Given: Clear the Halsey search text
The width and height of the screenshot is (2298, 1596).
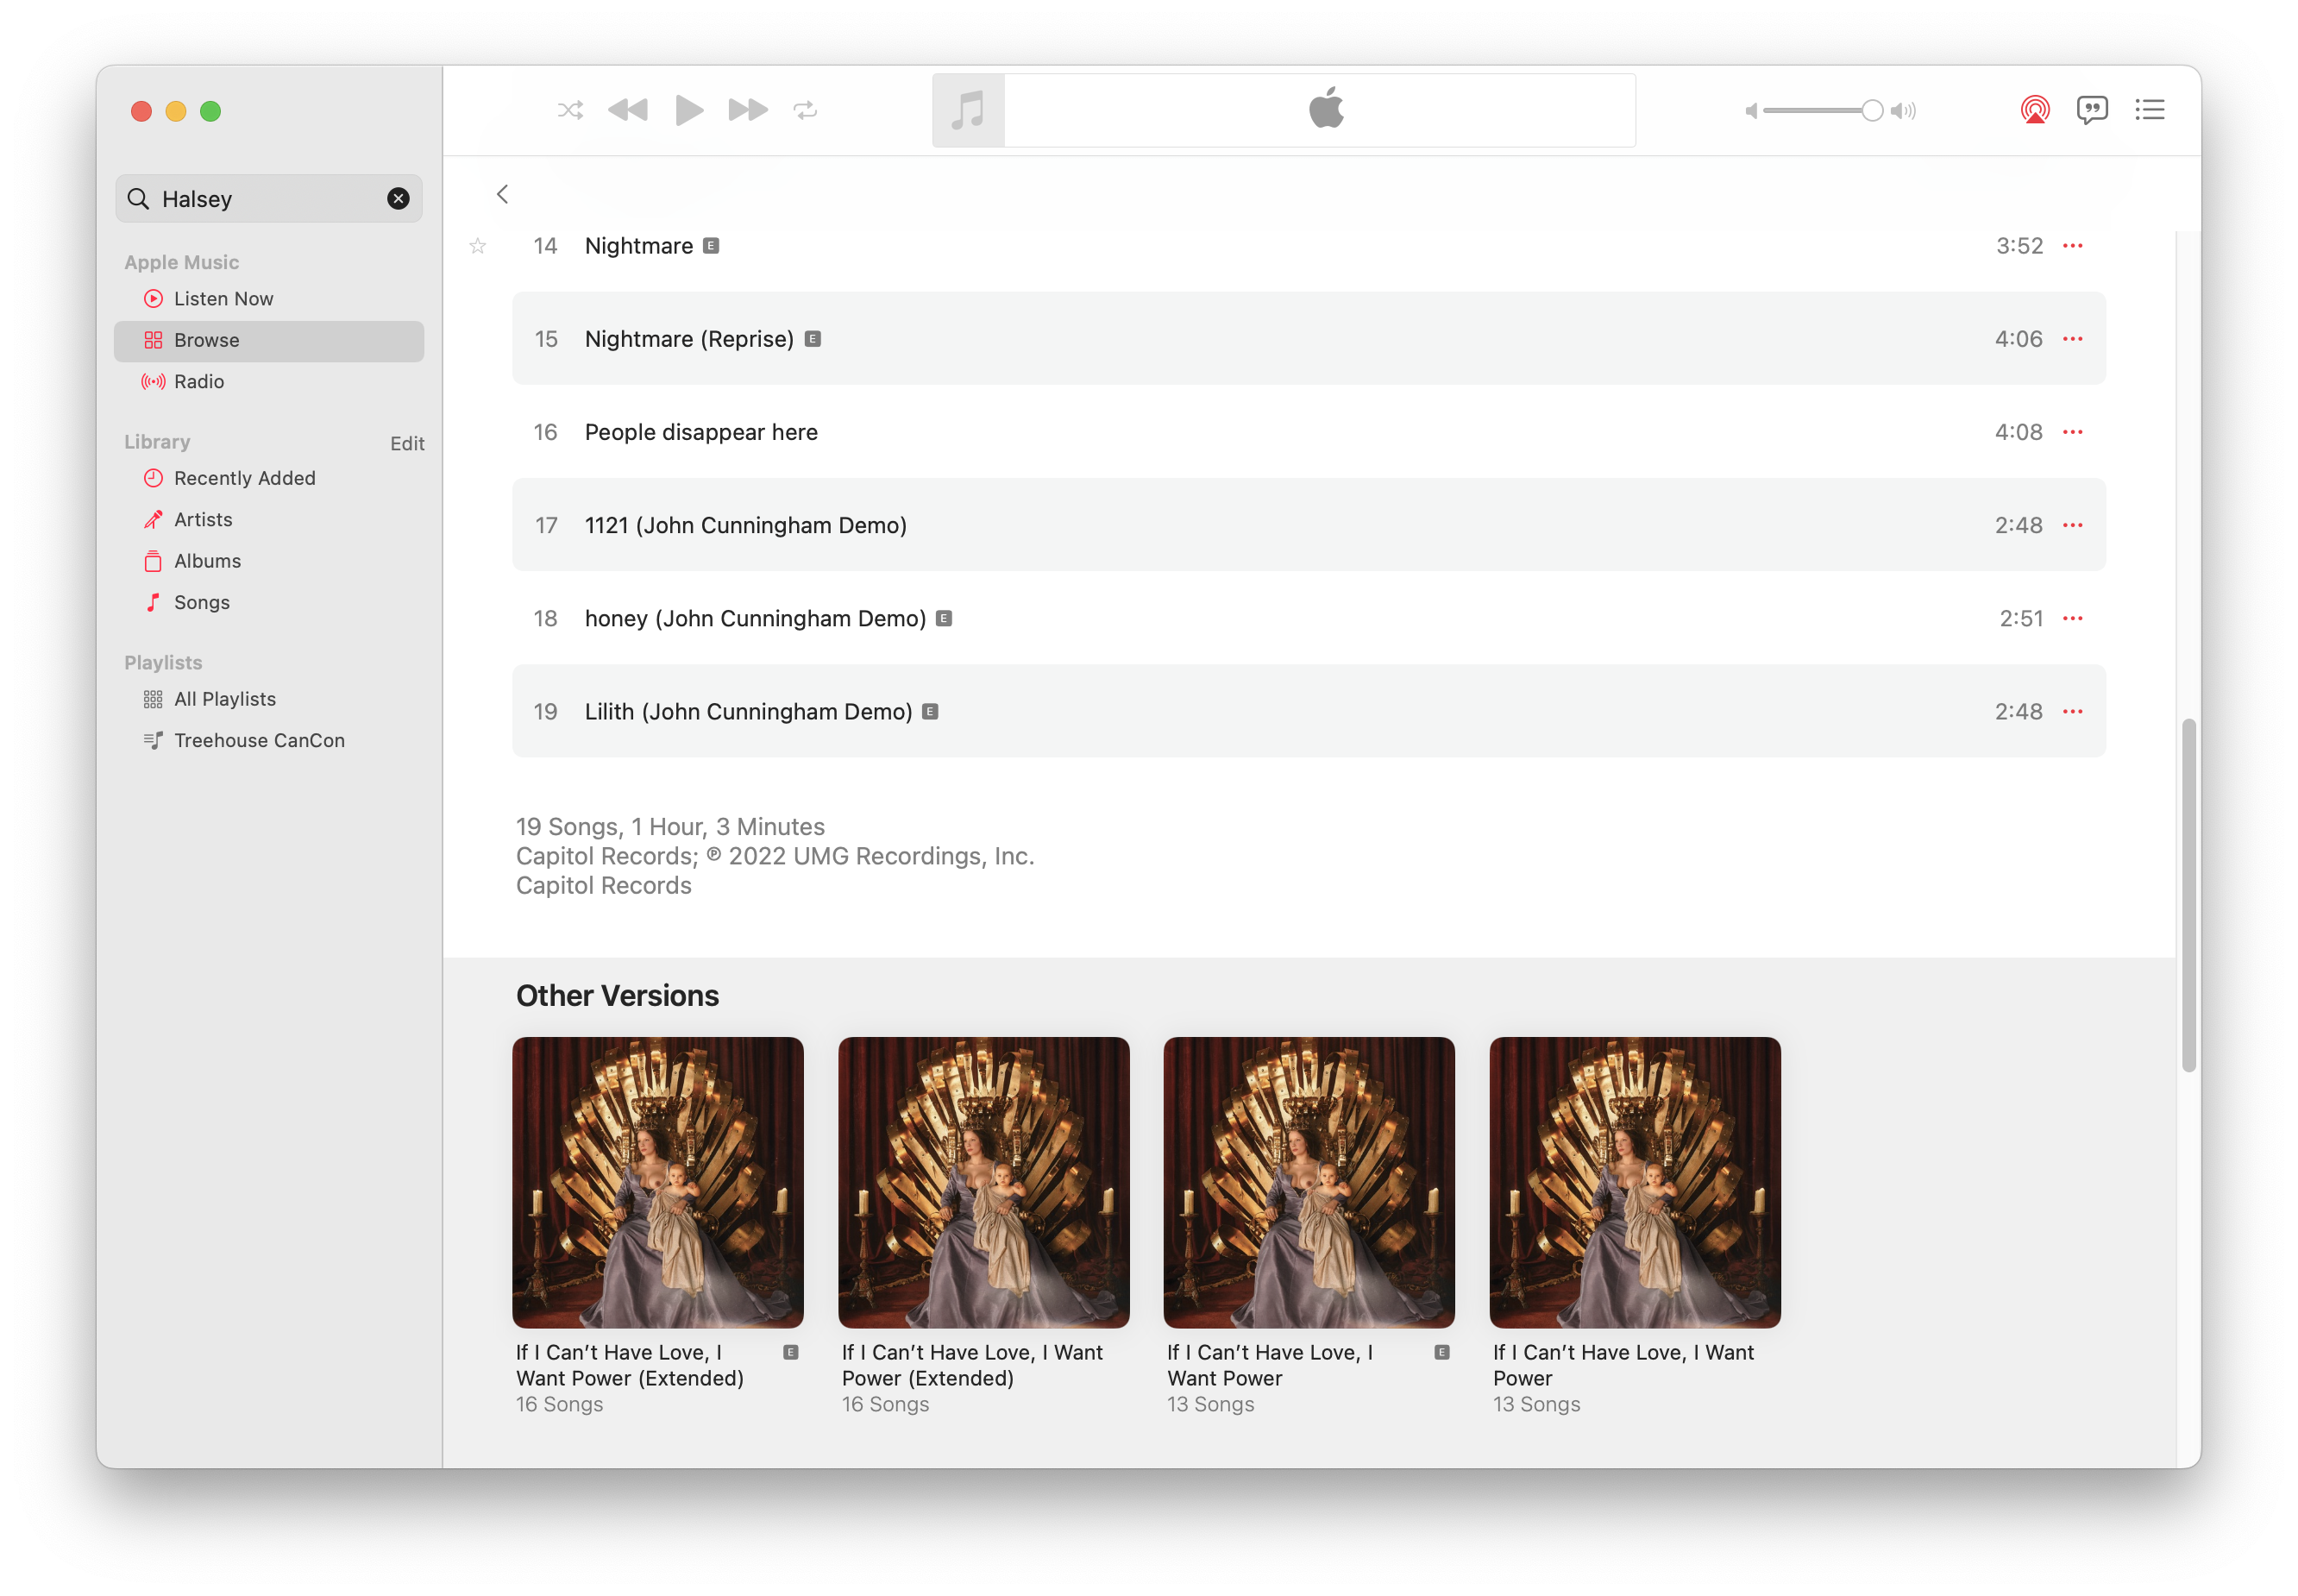Looking at the screenshot, I should (x=398, y=199).
